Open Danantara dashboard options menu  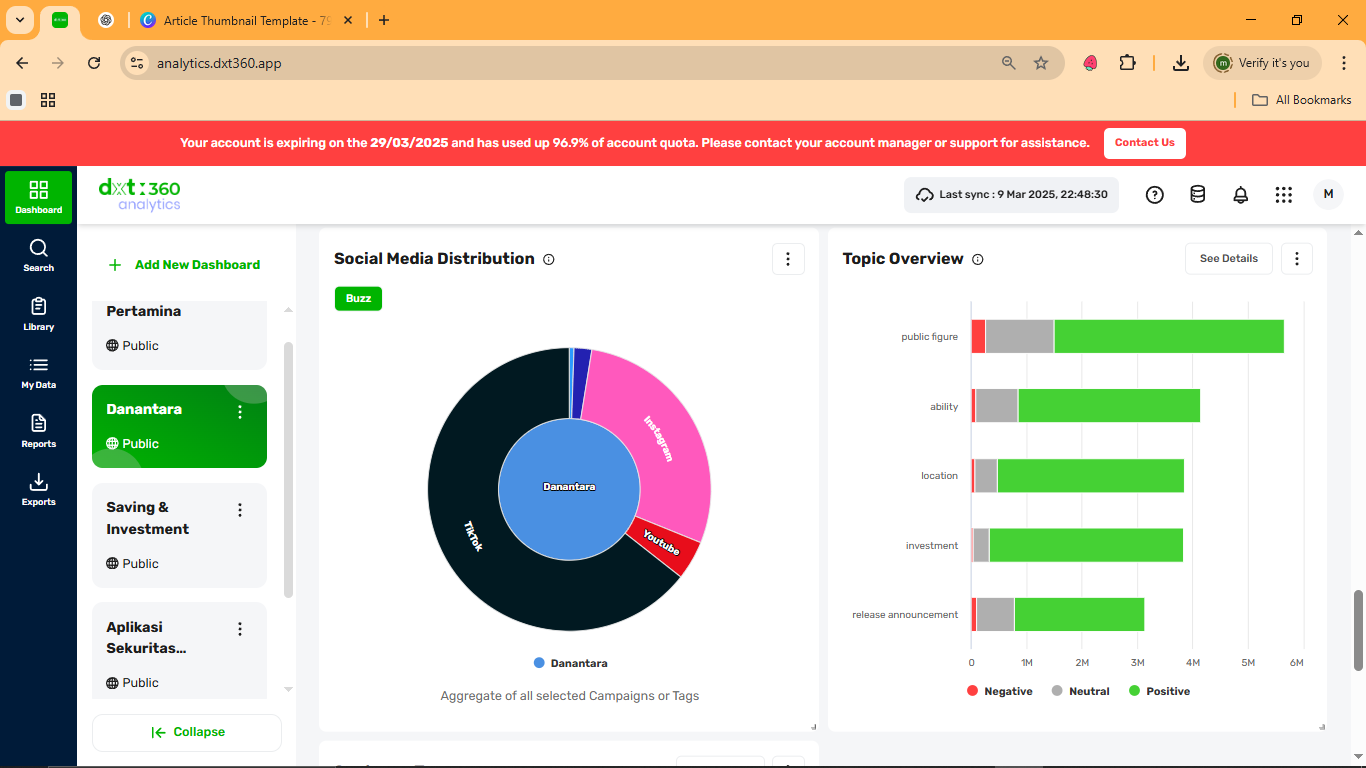[240, 412]
